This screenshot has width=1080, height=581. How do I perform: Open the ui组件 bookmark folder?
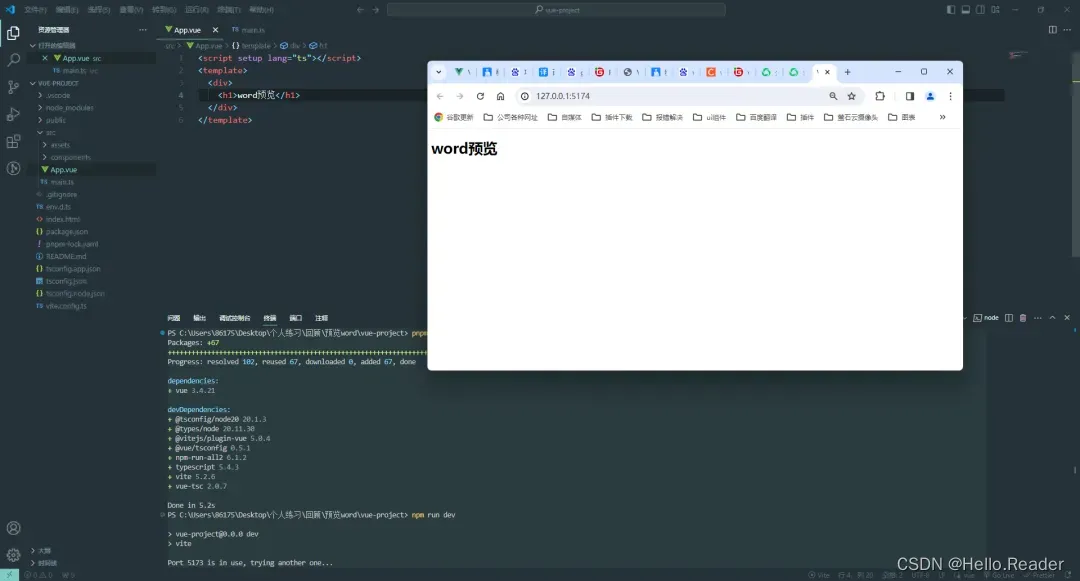pos(709,117)
